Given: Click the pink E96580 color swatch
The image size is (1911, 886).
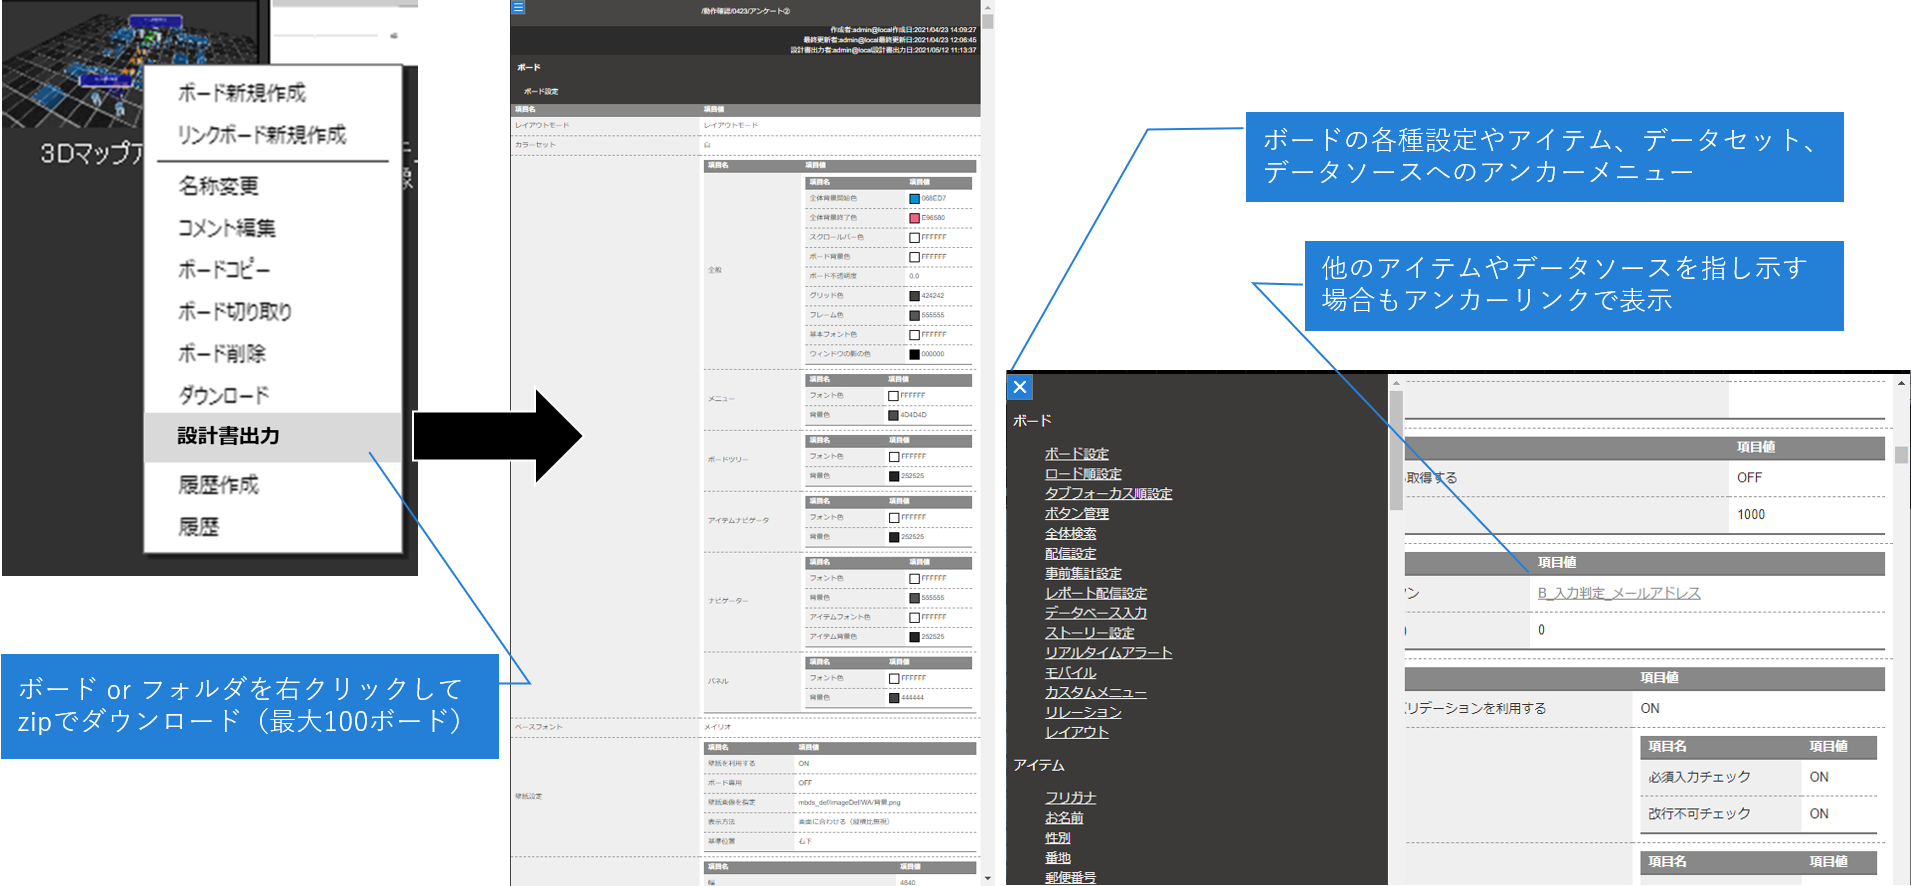Looking at the screenshot, I should click(914, 218).
